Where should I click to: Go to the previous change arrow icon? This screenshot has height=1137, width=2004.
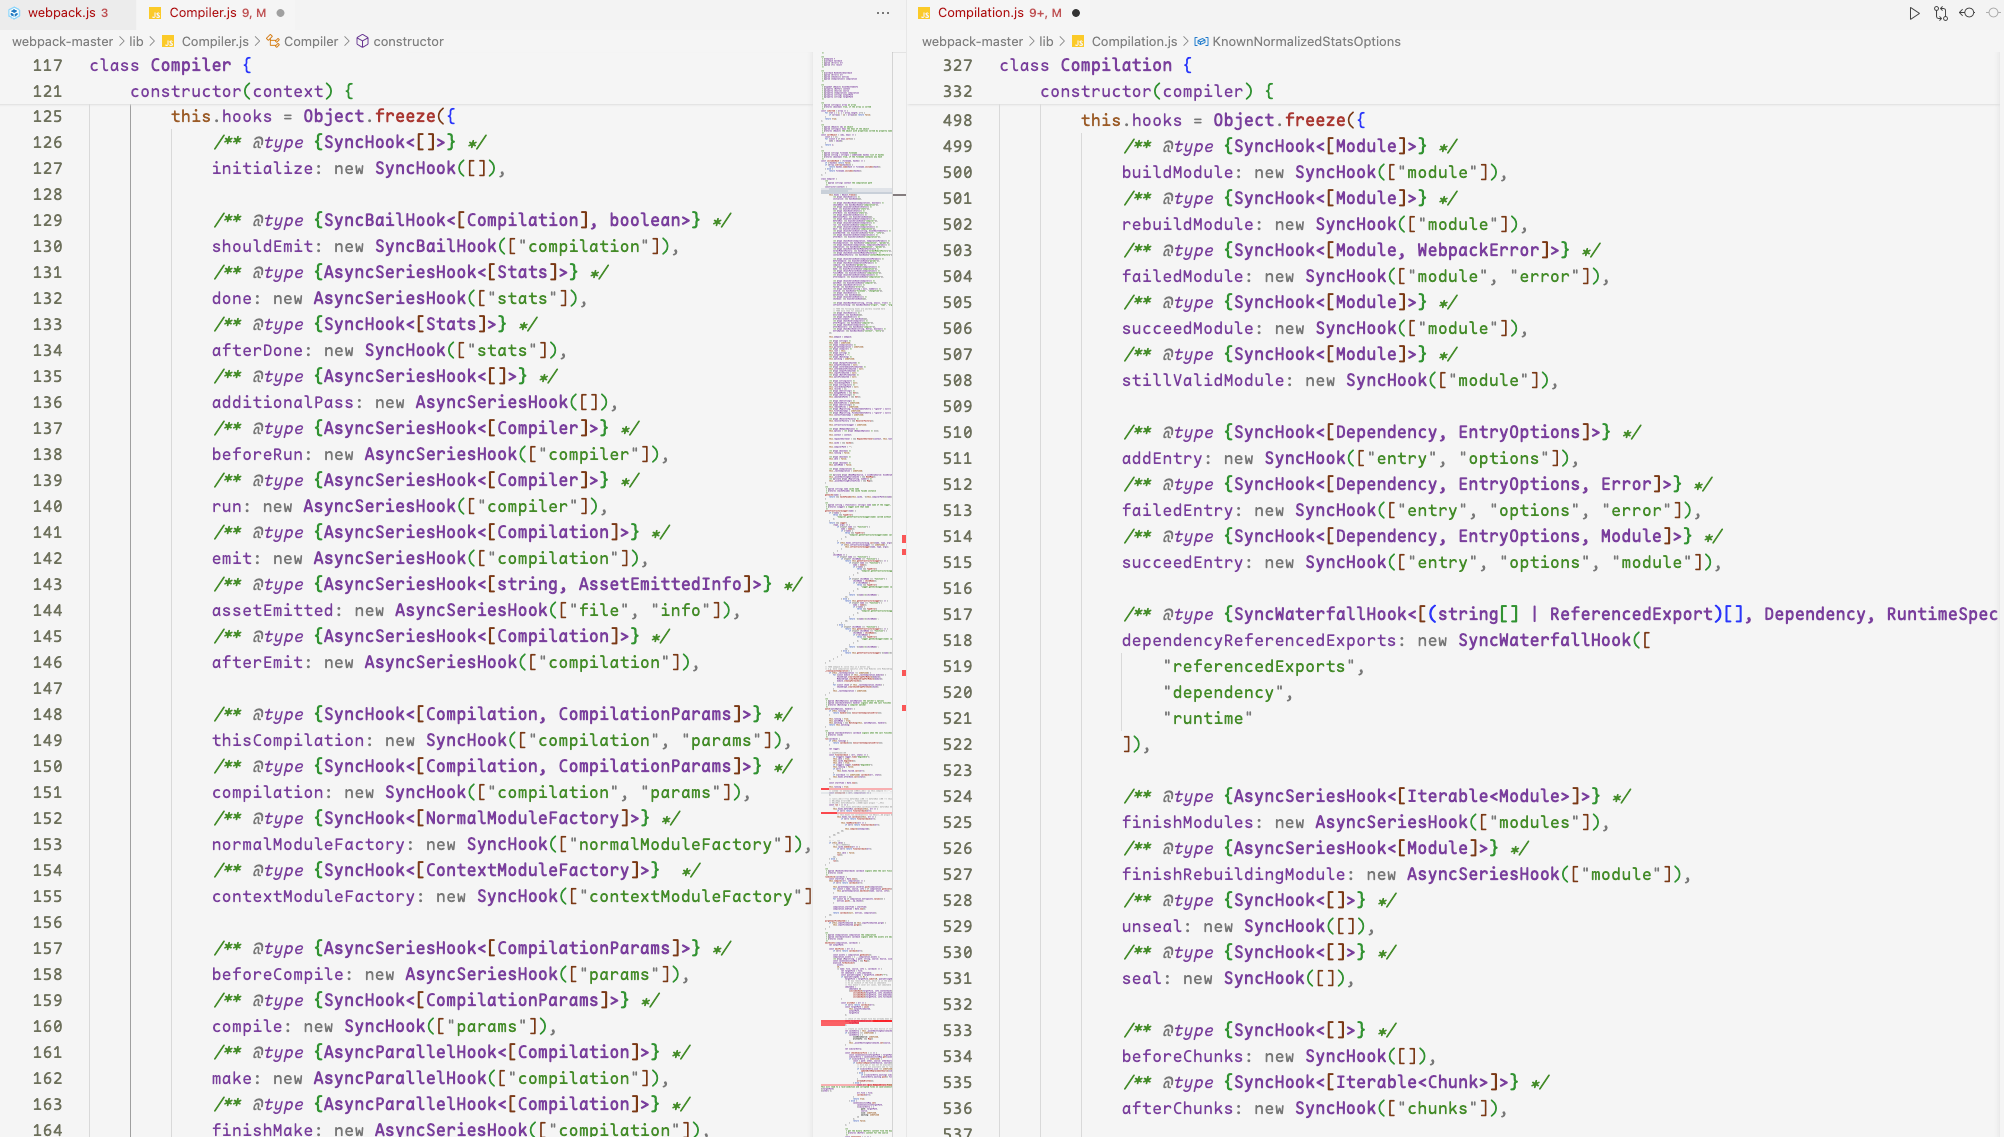click(x=1967, y=13)
